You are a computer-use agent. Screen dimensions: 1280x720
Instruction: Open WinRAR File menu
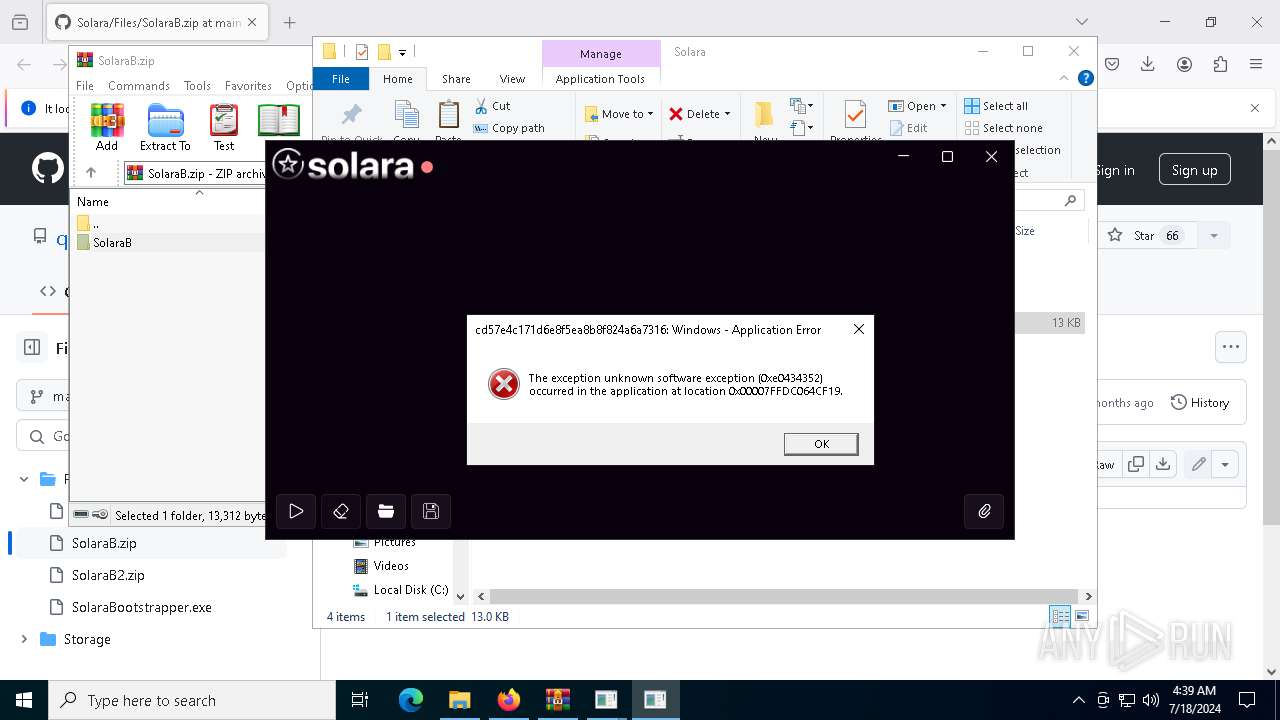85,86
